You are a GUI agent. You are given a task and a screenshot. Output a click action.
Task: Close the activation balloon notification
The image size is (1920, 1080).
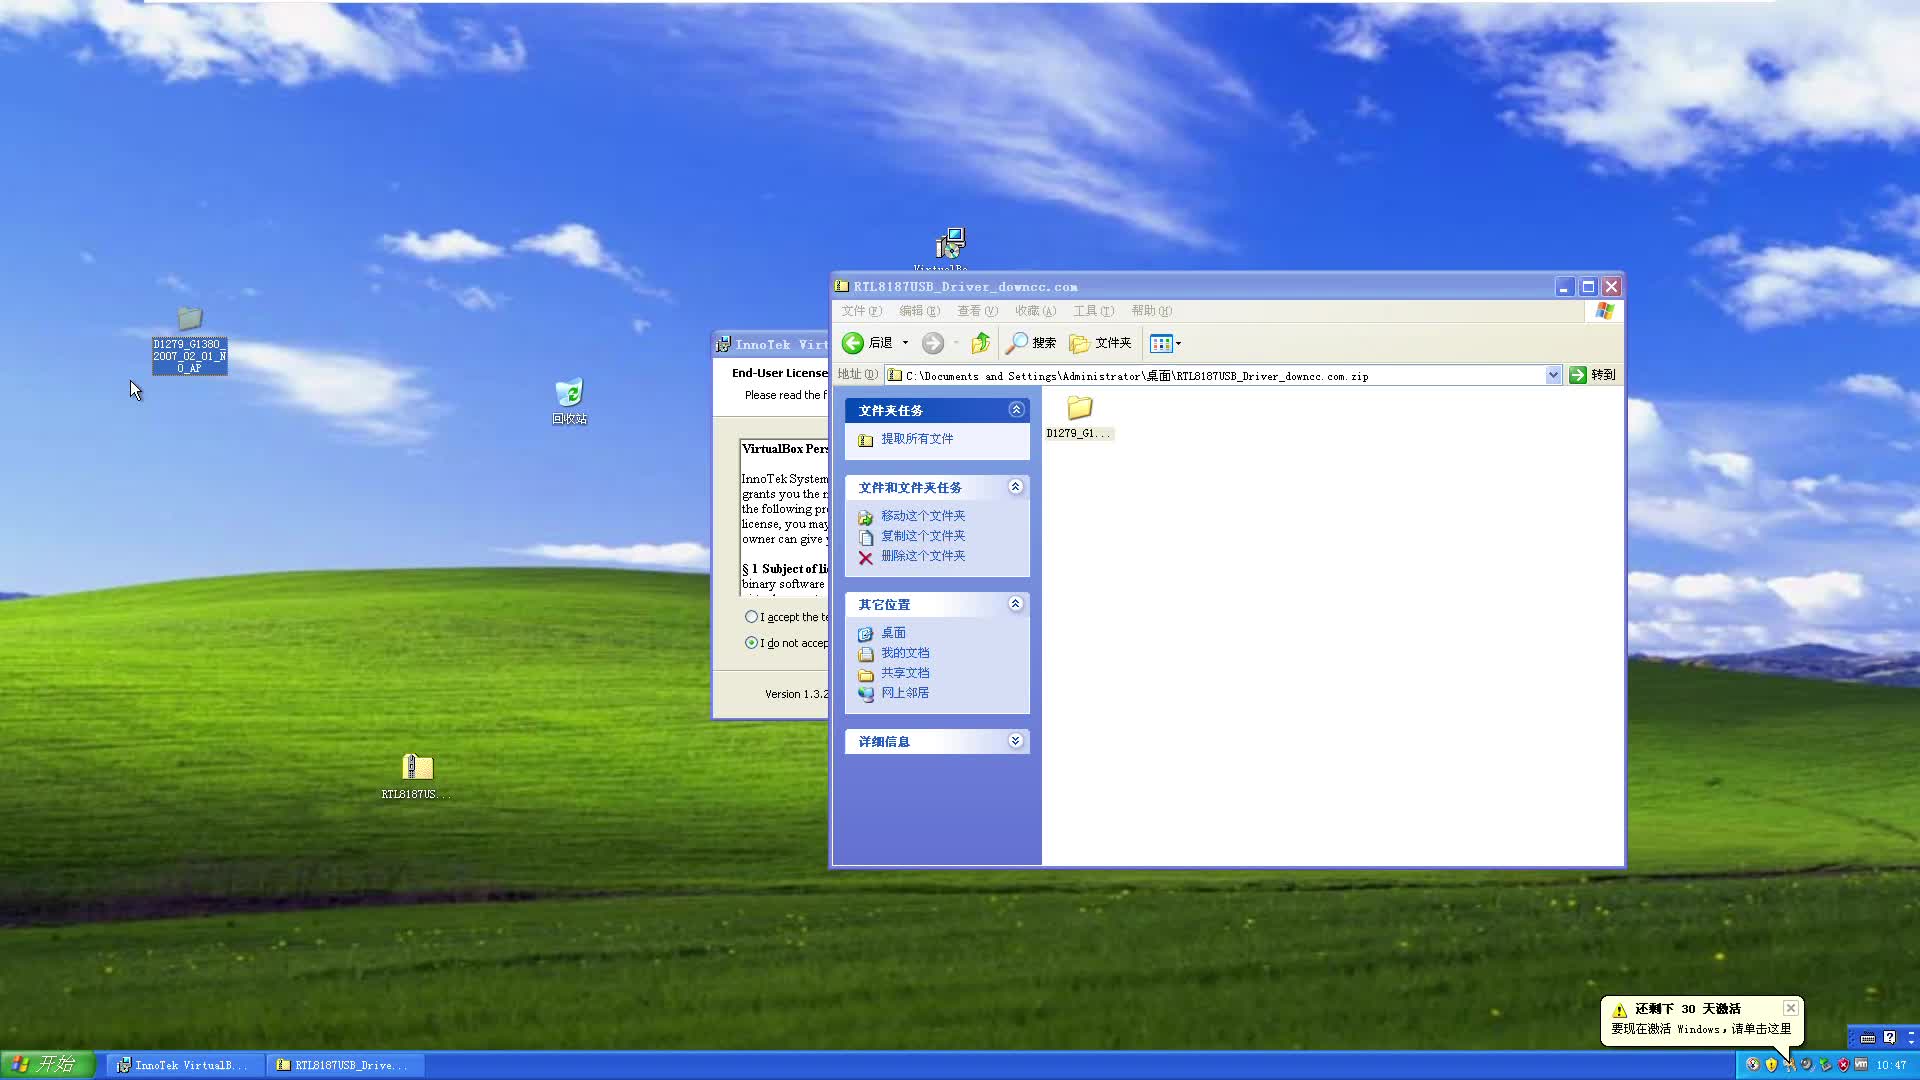click(x=1791, y=1008)
